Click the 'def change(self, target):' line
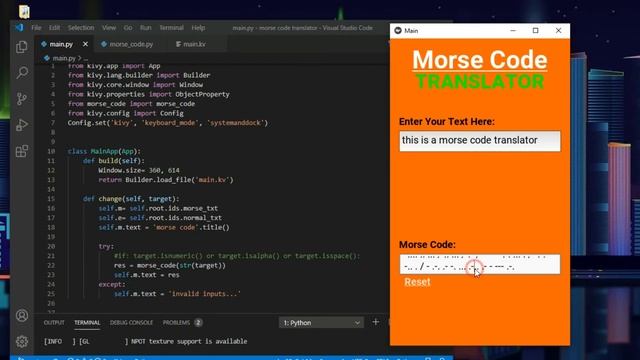 pyautogui.click(x=131, y=199)
